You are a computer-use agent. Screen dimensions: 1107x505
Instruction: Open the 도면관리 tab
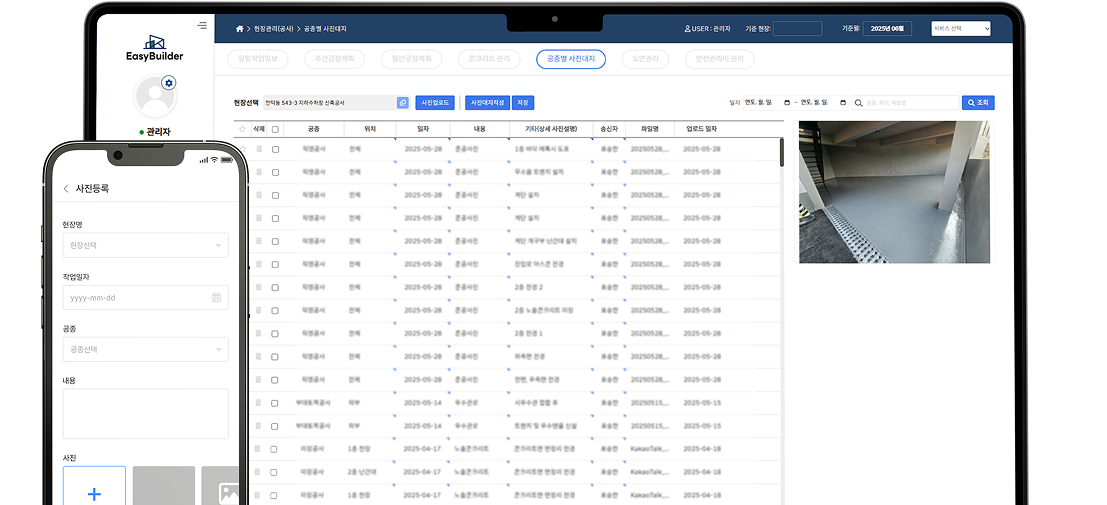[x=645, y=59]
